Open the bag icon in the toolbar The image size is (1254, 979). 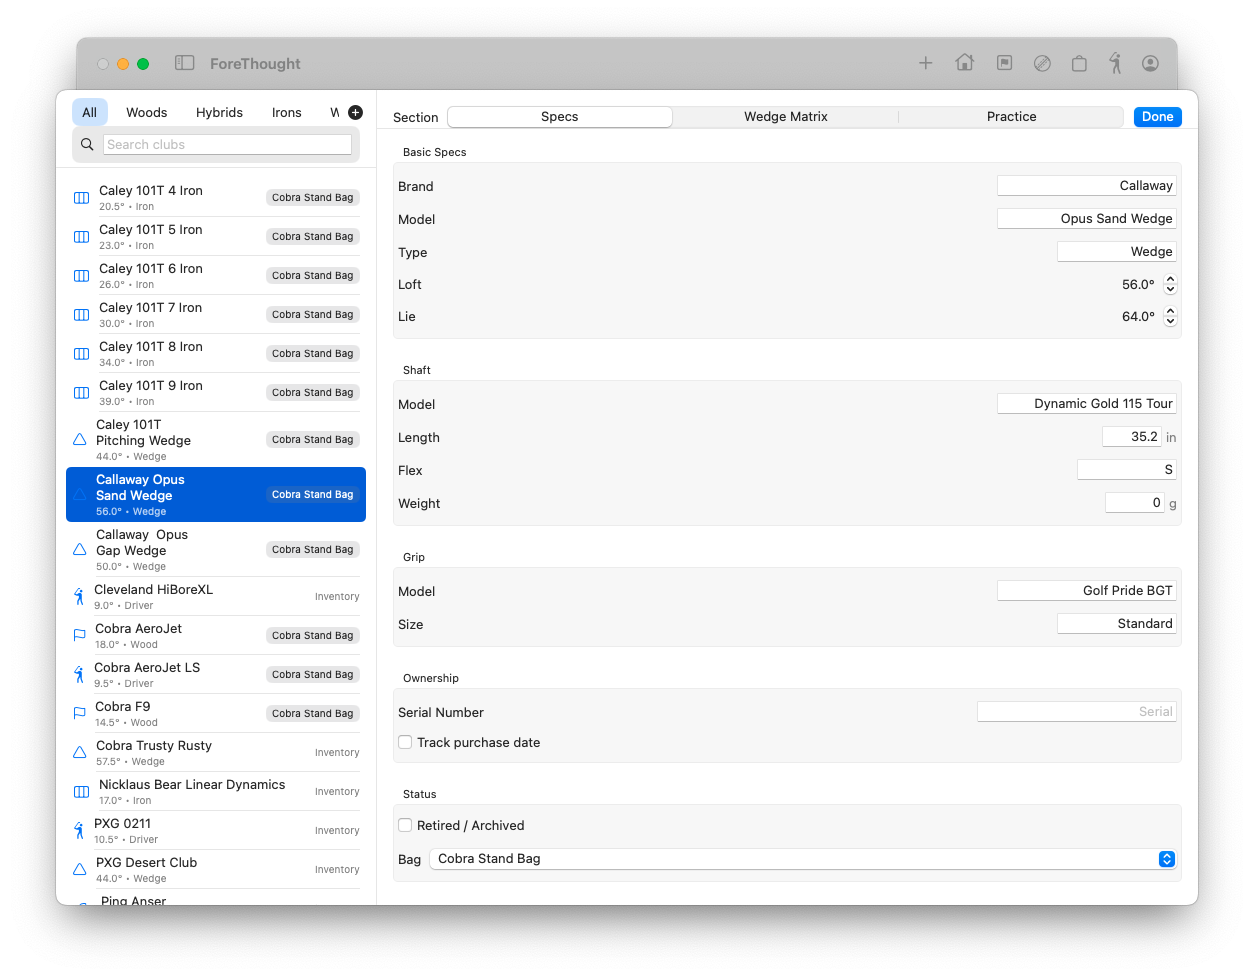pos(1079,63)
